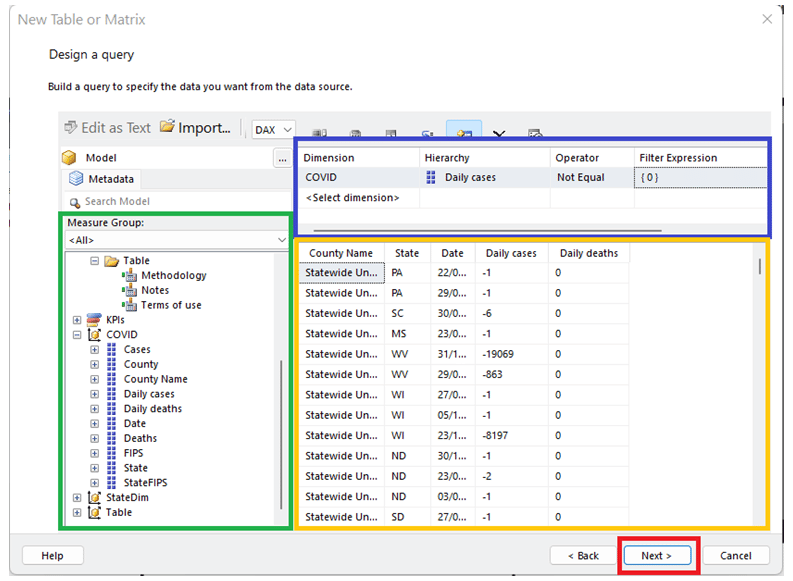Select the COVID dimension icon
The width and height of the screenshot is (793, 581).
(x=94, y=335)
